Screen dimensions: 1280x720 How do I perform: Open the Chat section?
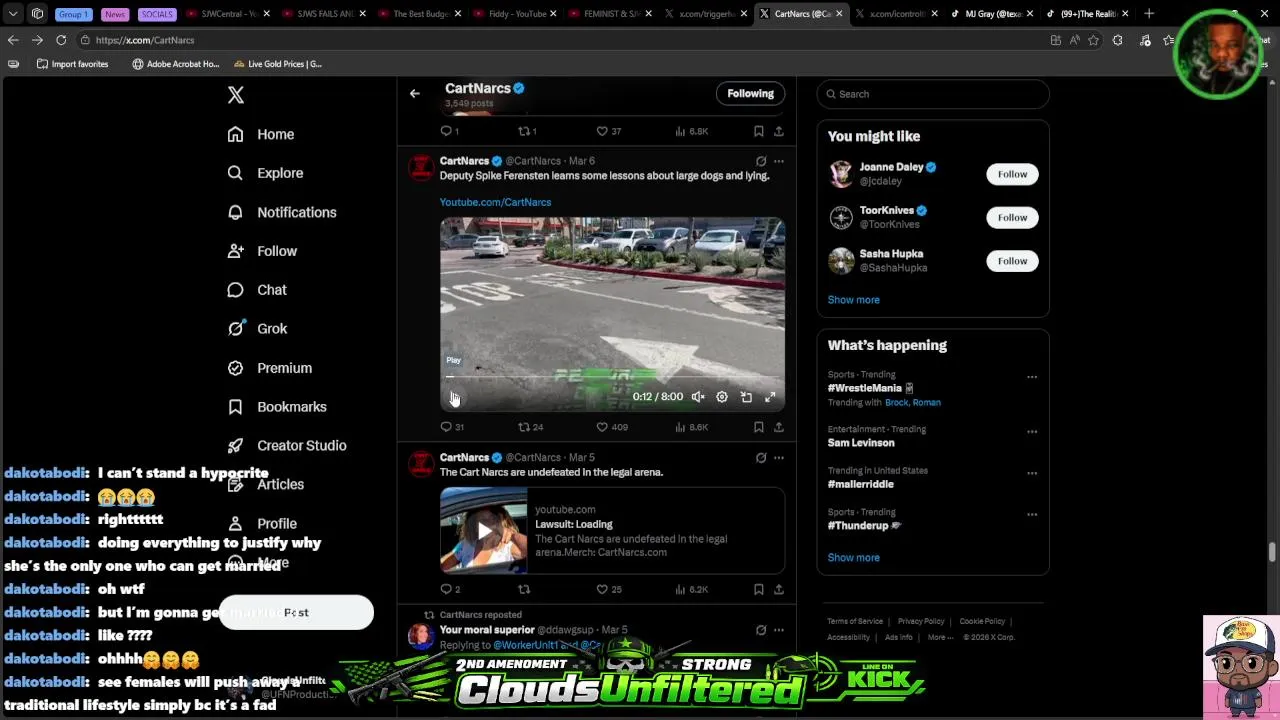pos(257,290)
